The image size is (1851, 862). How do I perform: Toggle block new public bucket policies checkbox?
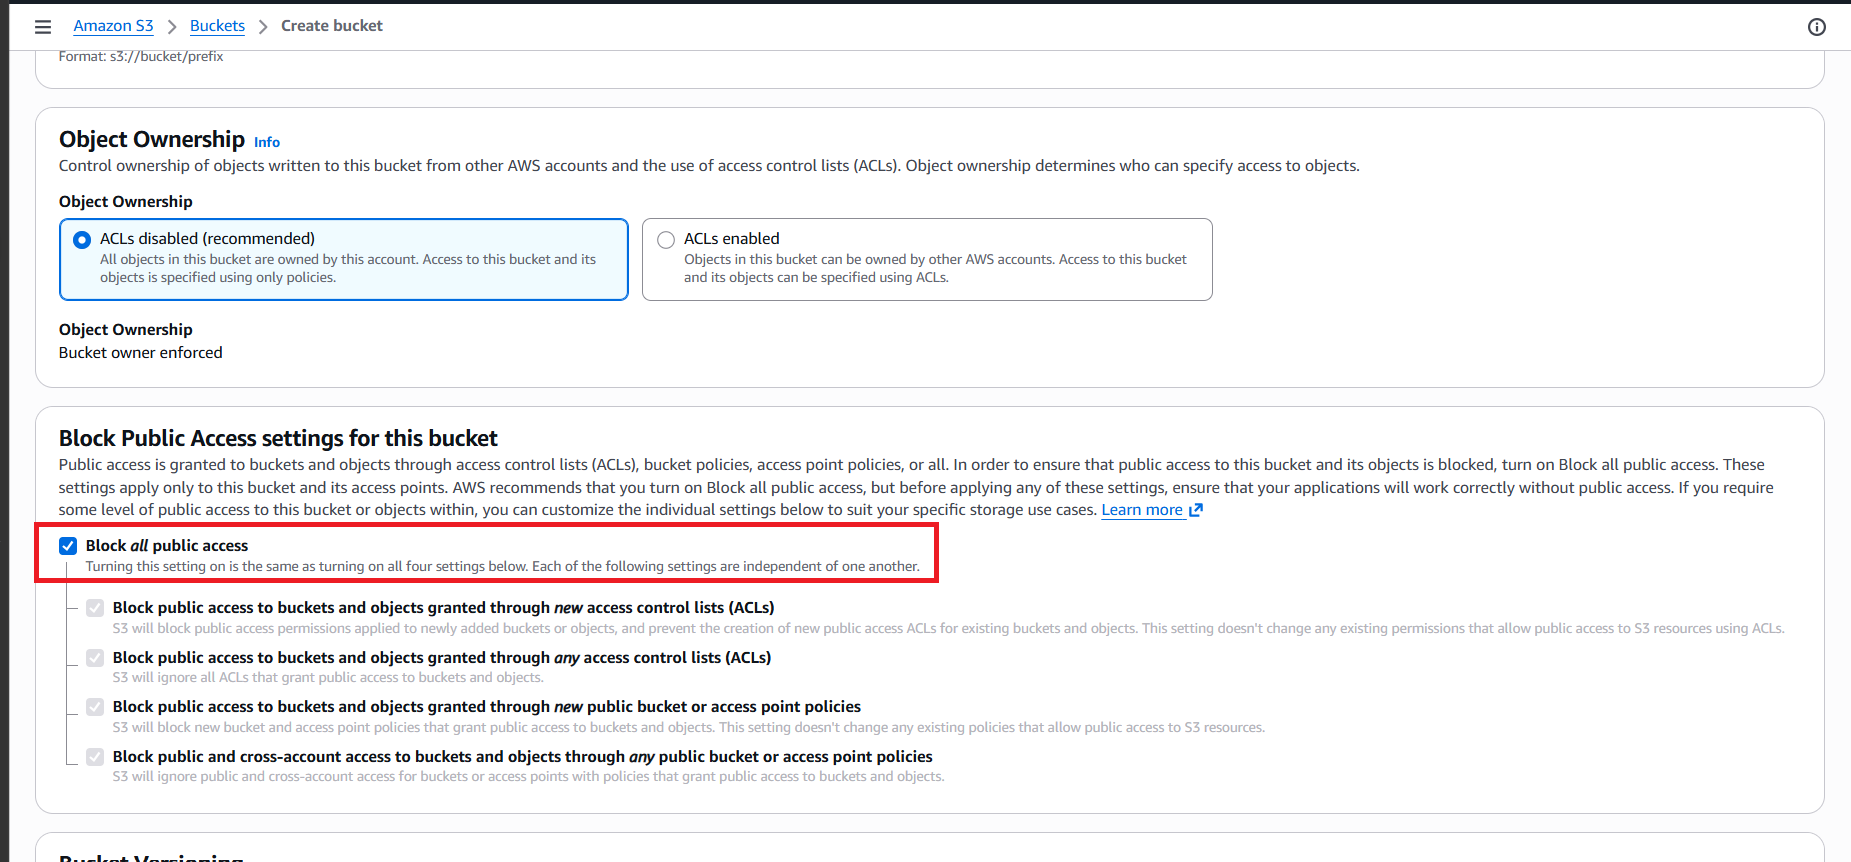point(95,707)
